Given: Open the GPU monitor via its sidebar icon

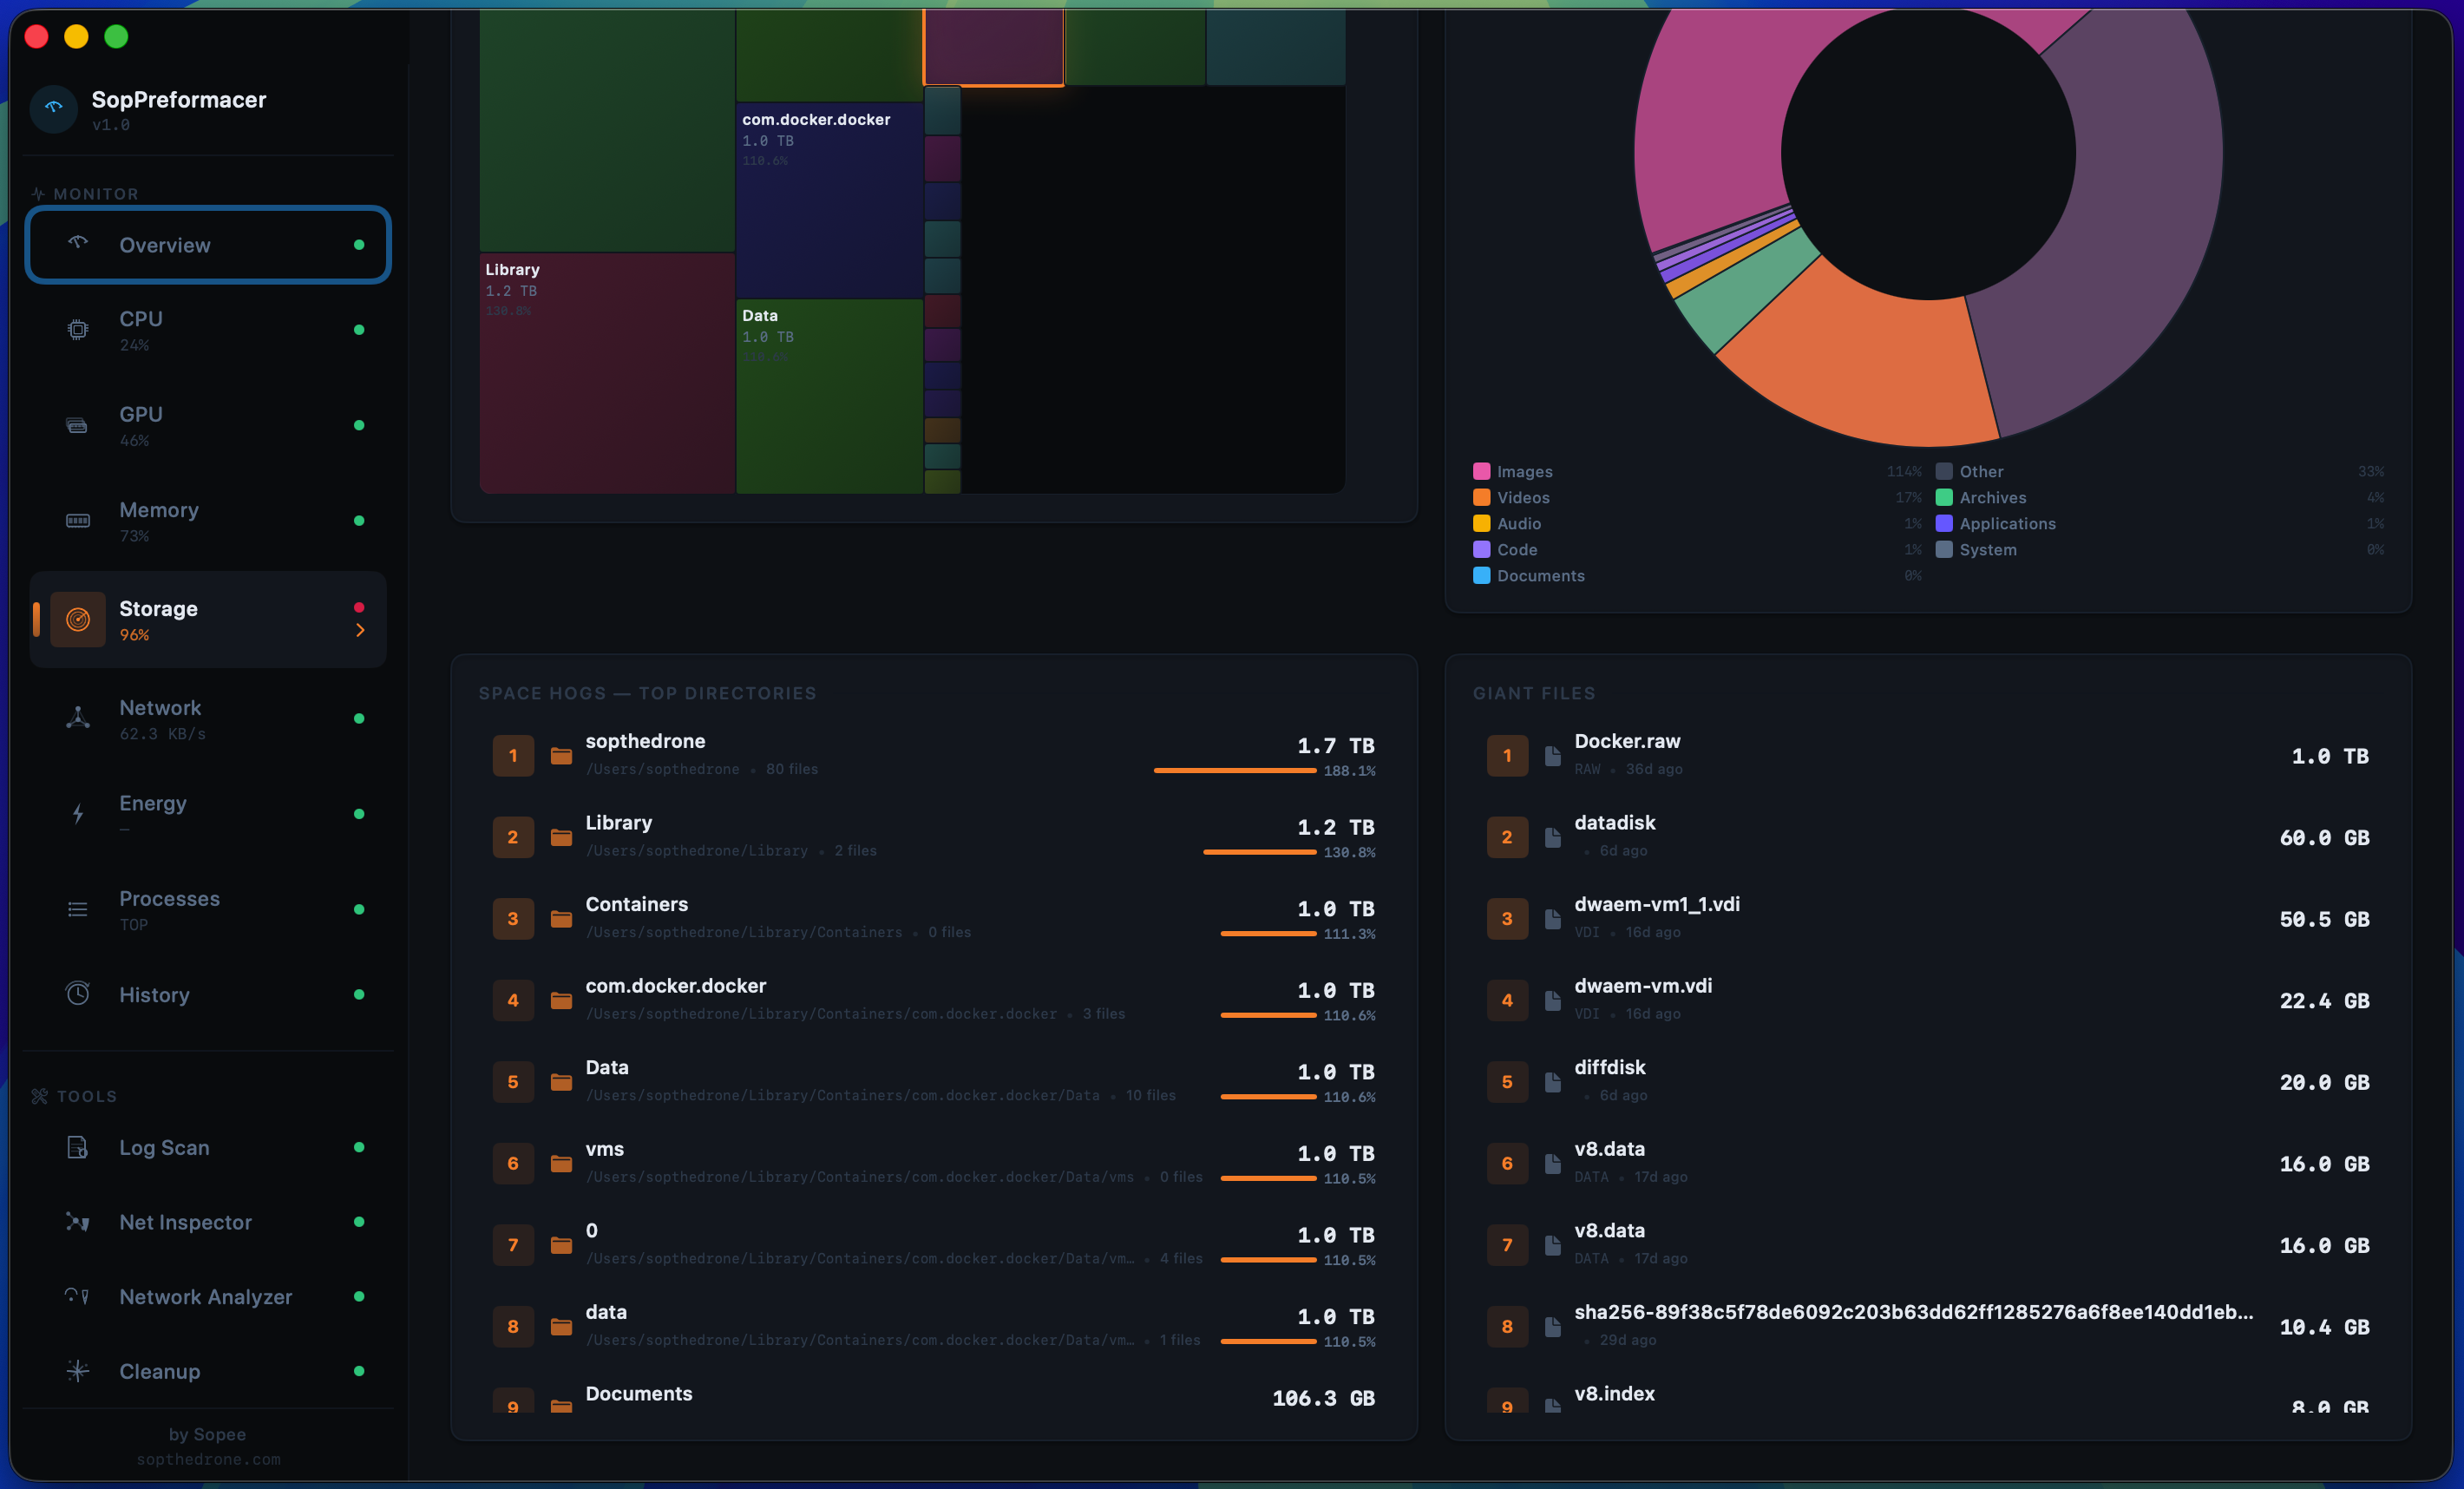Looking at the screenshot, I should 77,425.
